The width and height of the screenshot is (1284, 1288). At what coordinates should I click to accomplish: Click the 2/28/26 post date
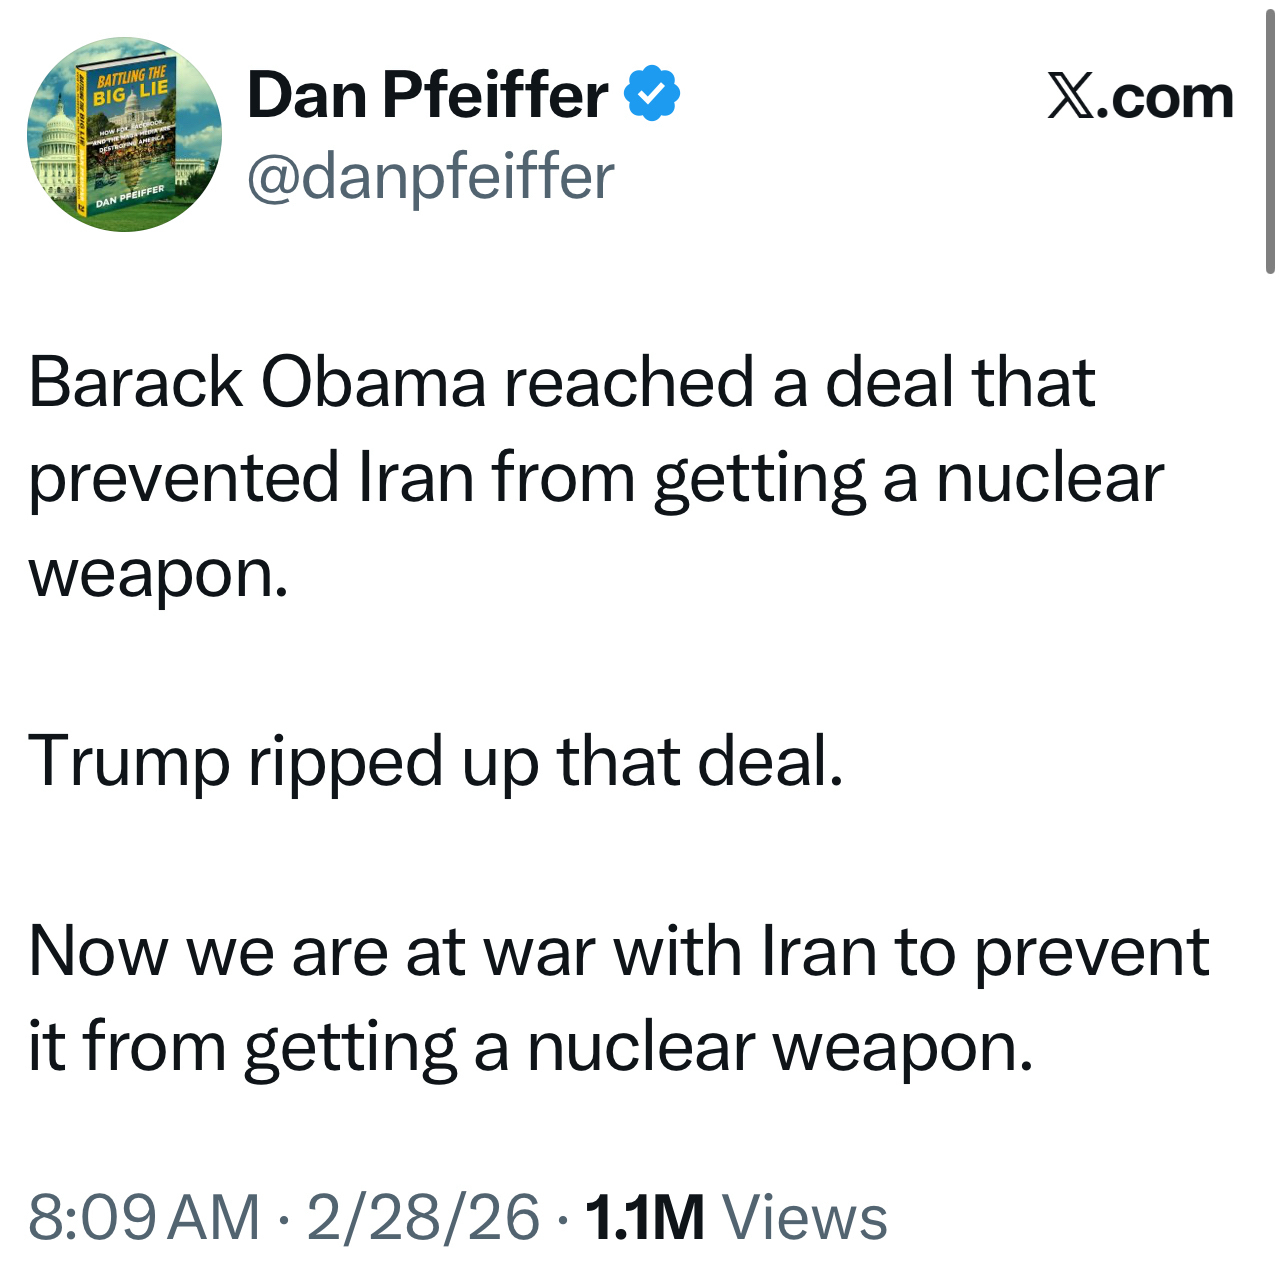coord(423,1217)
